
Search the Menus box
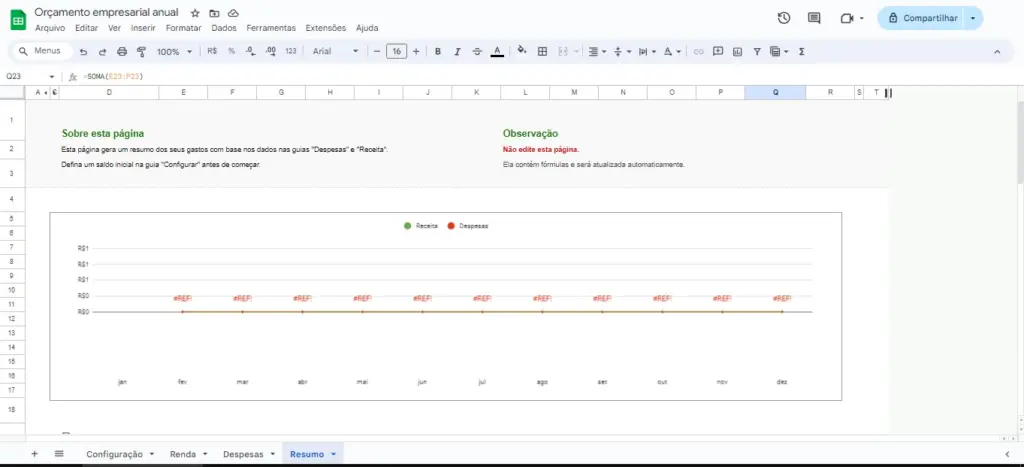coord(40,51)
